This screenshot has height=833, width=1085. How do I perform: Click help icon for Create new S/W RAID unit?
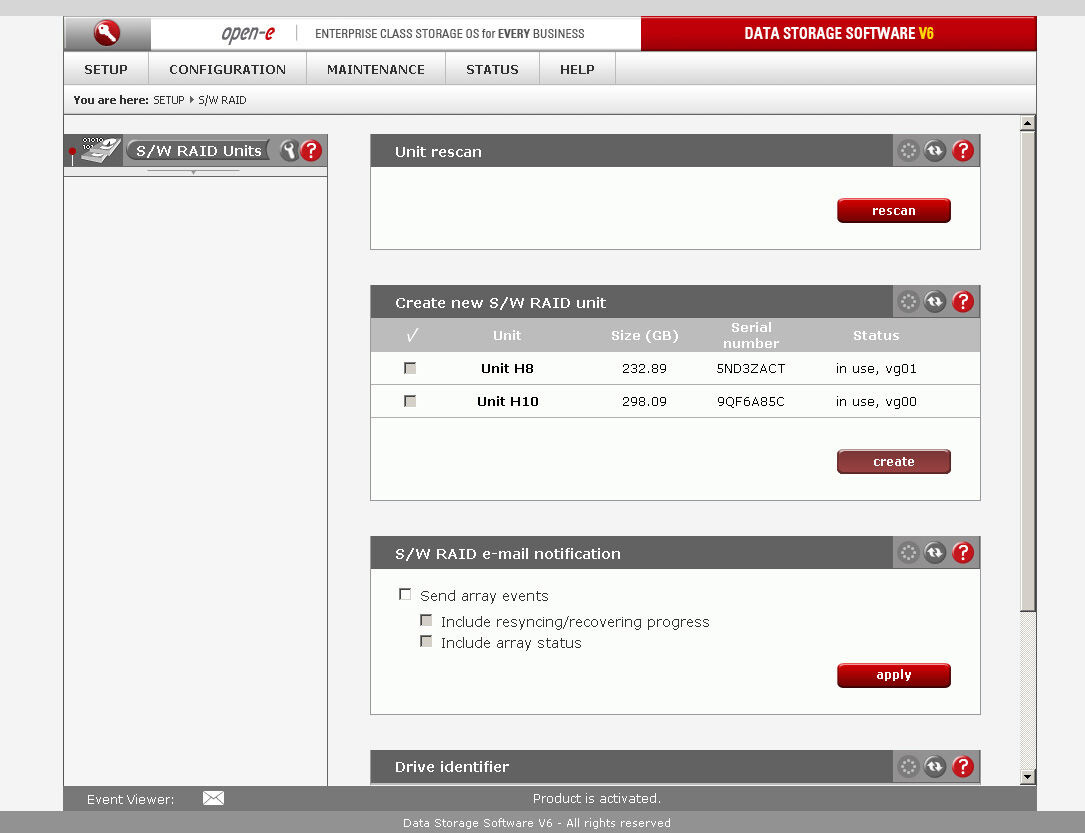pyautogui.click(x=962, y=302)
